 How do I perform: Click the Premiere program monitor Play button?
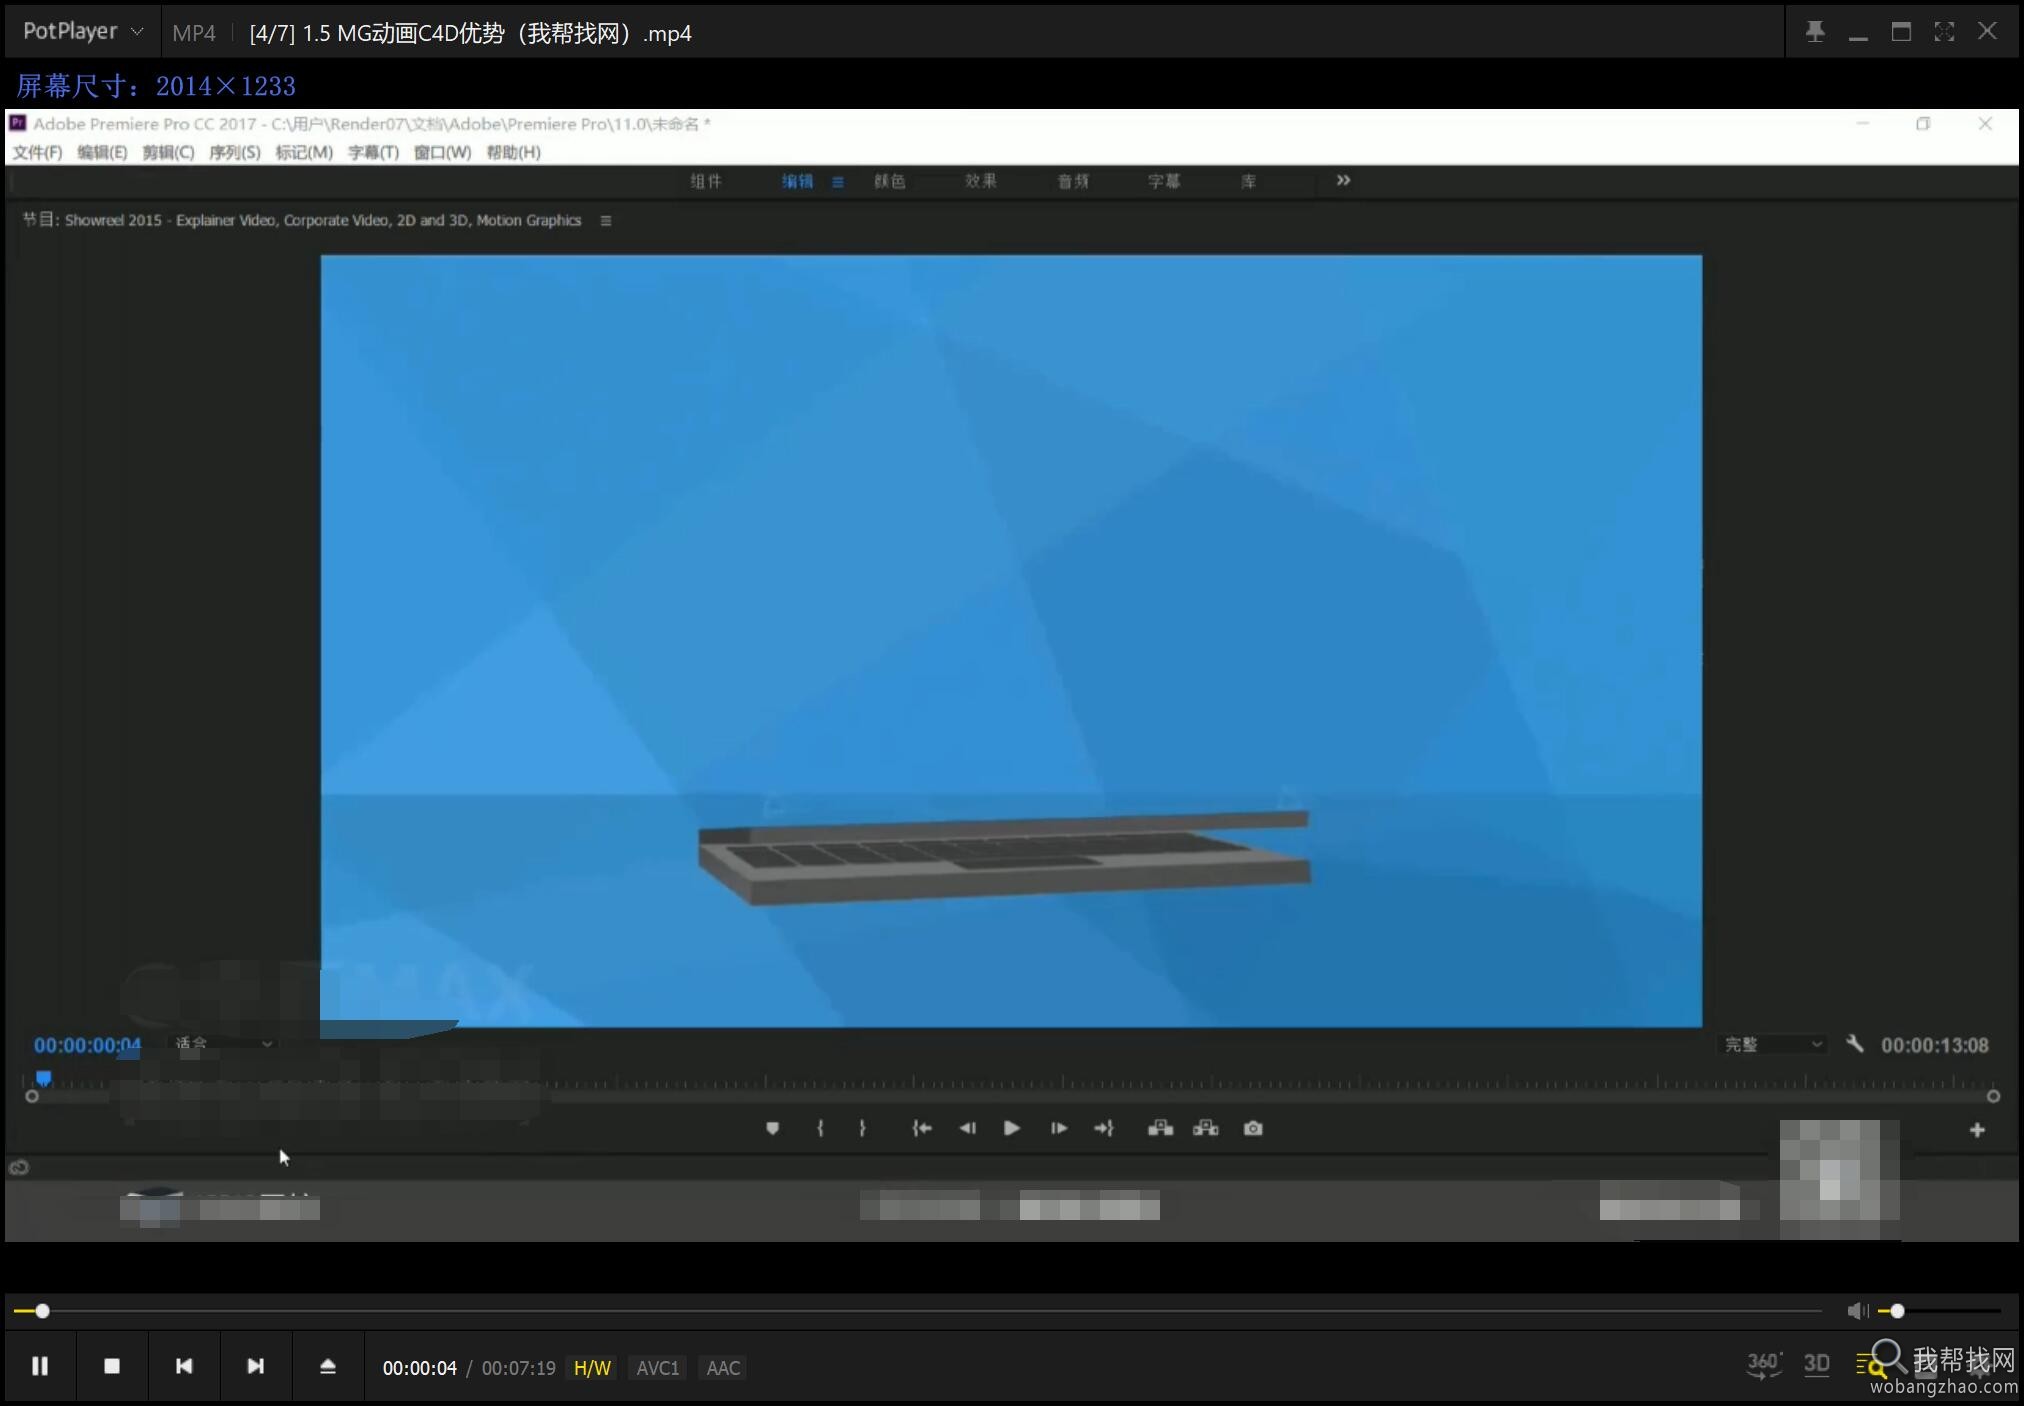(x=1012, y=1128)
